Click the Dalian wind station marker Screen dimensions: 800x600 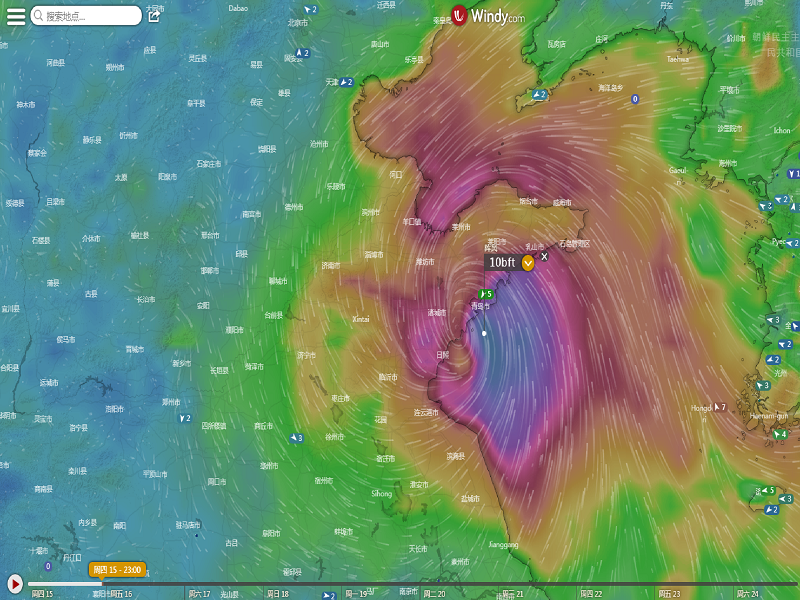pos(541,95)
